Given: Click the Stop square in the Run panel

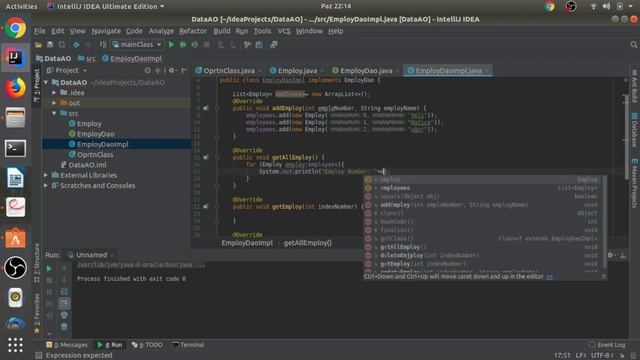Looking at the screenshot, I should coord(49,280).
